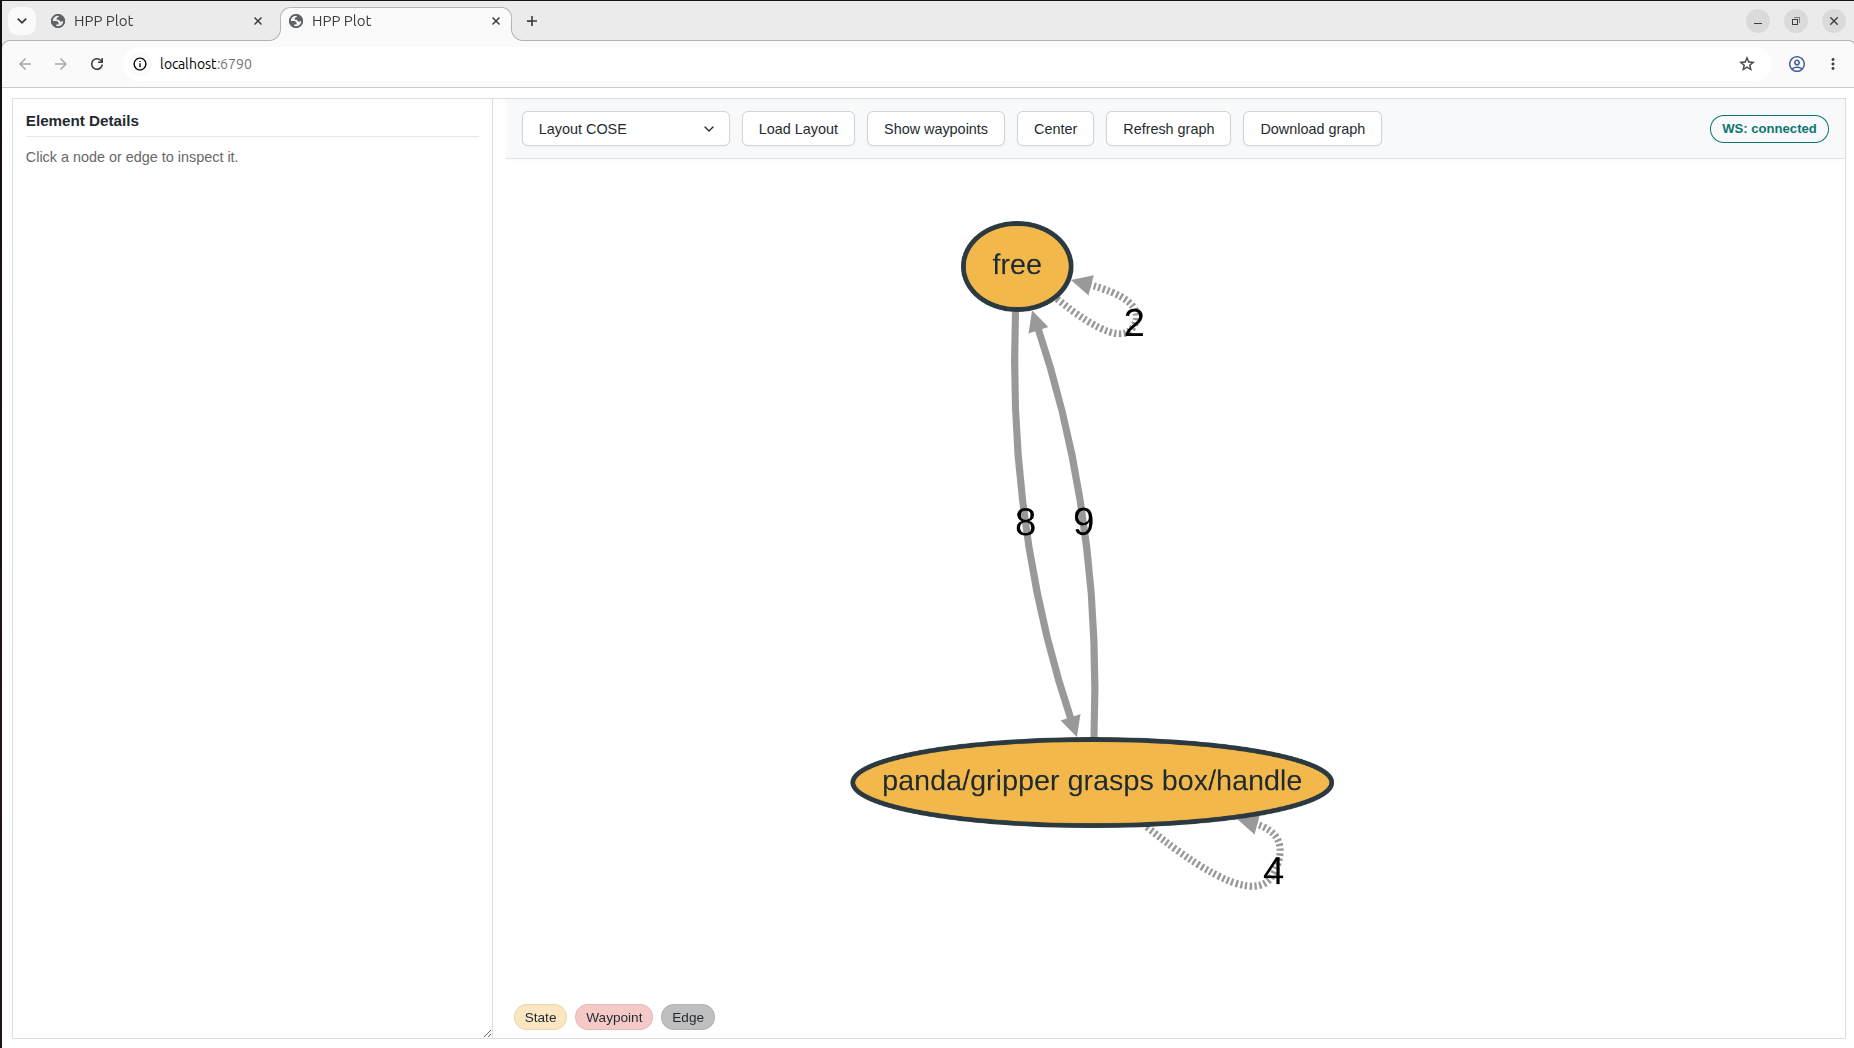Screen dimensions: 1854x1048
Task: Open the Layout COSE dropdown
Action: coord(625,129)
